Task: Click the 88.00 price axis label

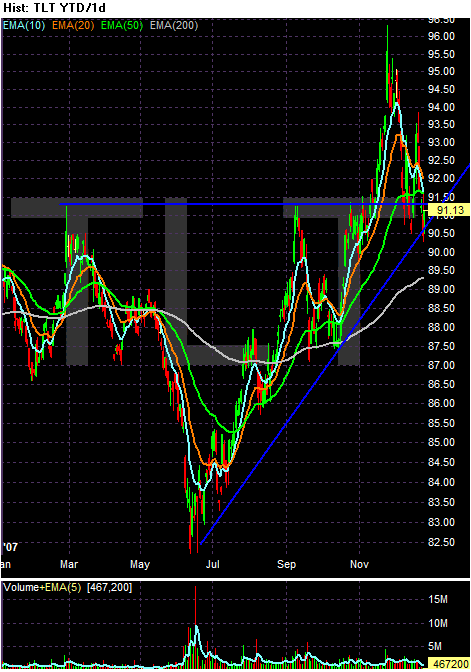Action: 441,327
